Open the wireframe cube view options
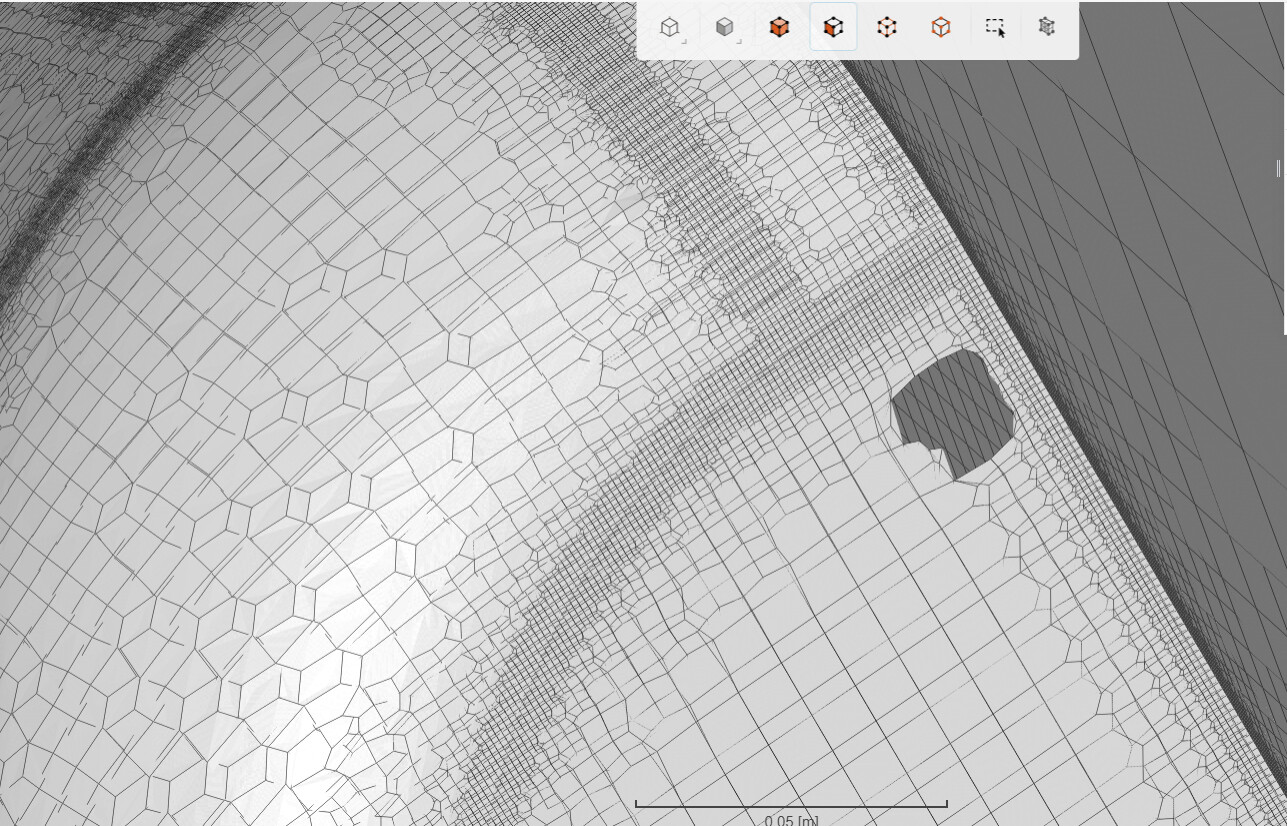Image resolution: width=1287 pixels, height=826 pixels. tap(671, 28)
